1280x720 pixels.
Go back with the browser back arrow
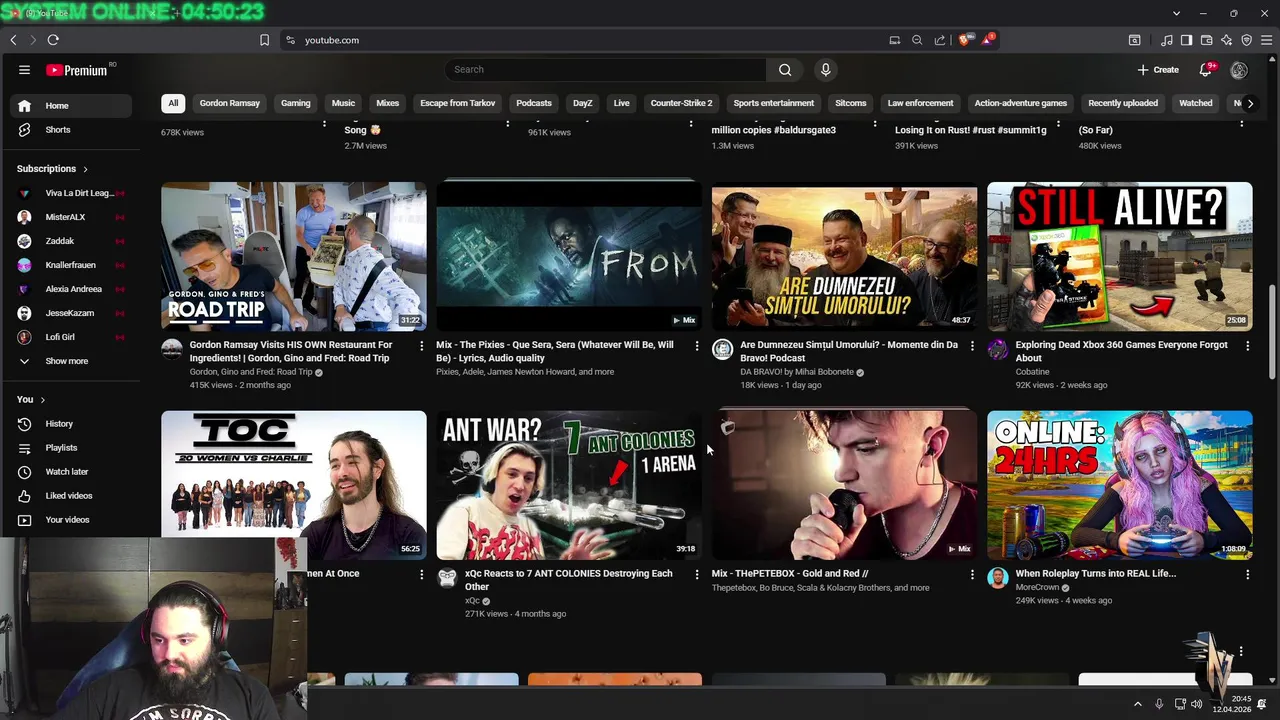[13, 40]
